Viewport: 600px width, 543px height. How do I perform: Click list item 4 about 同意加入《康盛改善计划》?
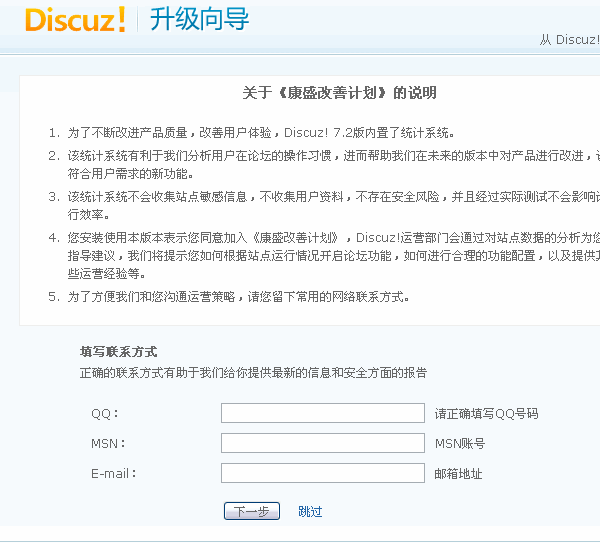[324, 256]
